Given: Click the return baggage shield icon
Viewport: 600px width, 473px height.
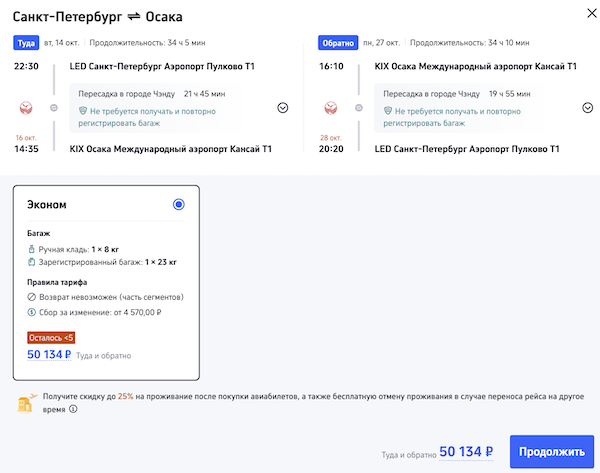Looking at the screenshot, I should click(383, 111).
